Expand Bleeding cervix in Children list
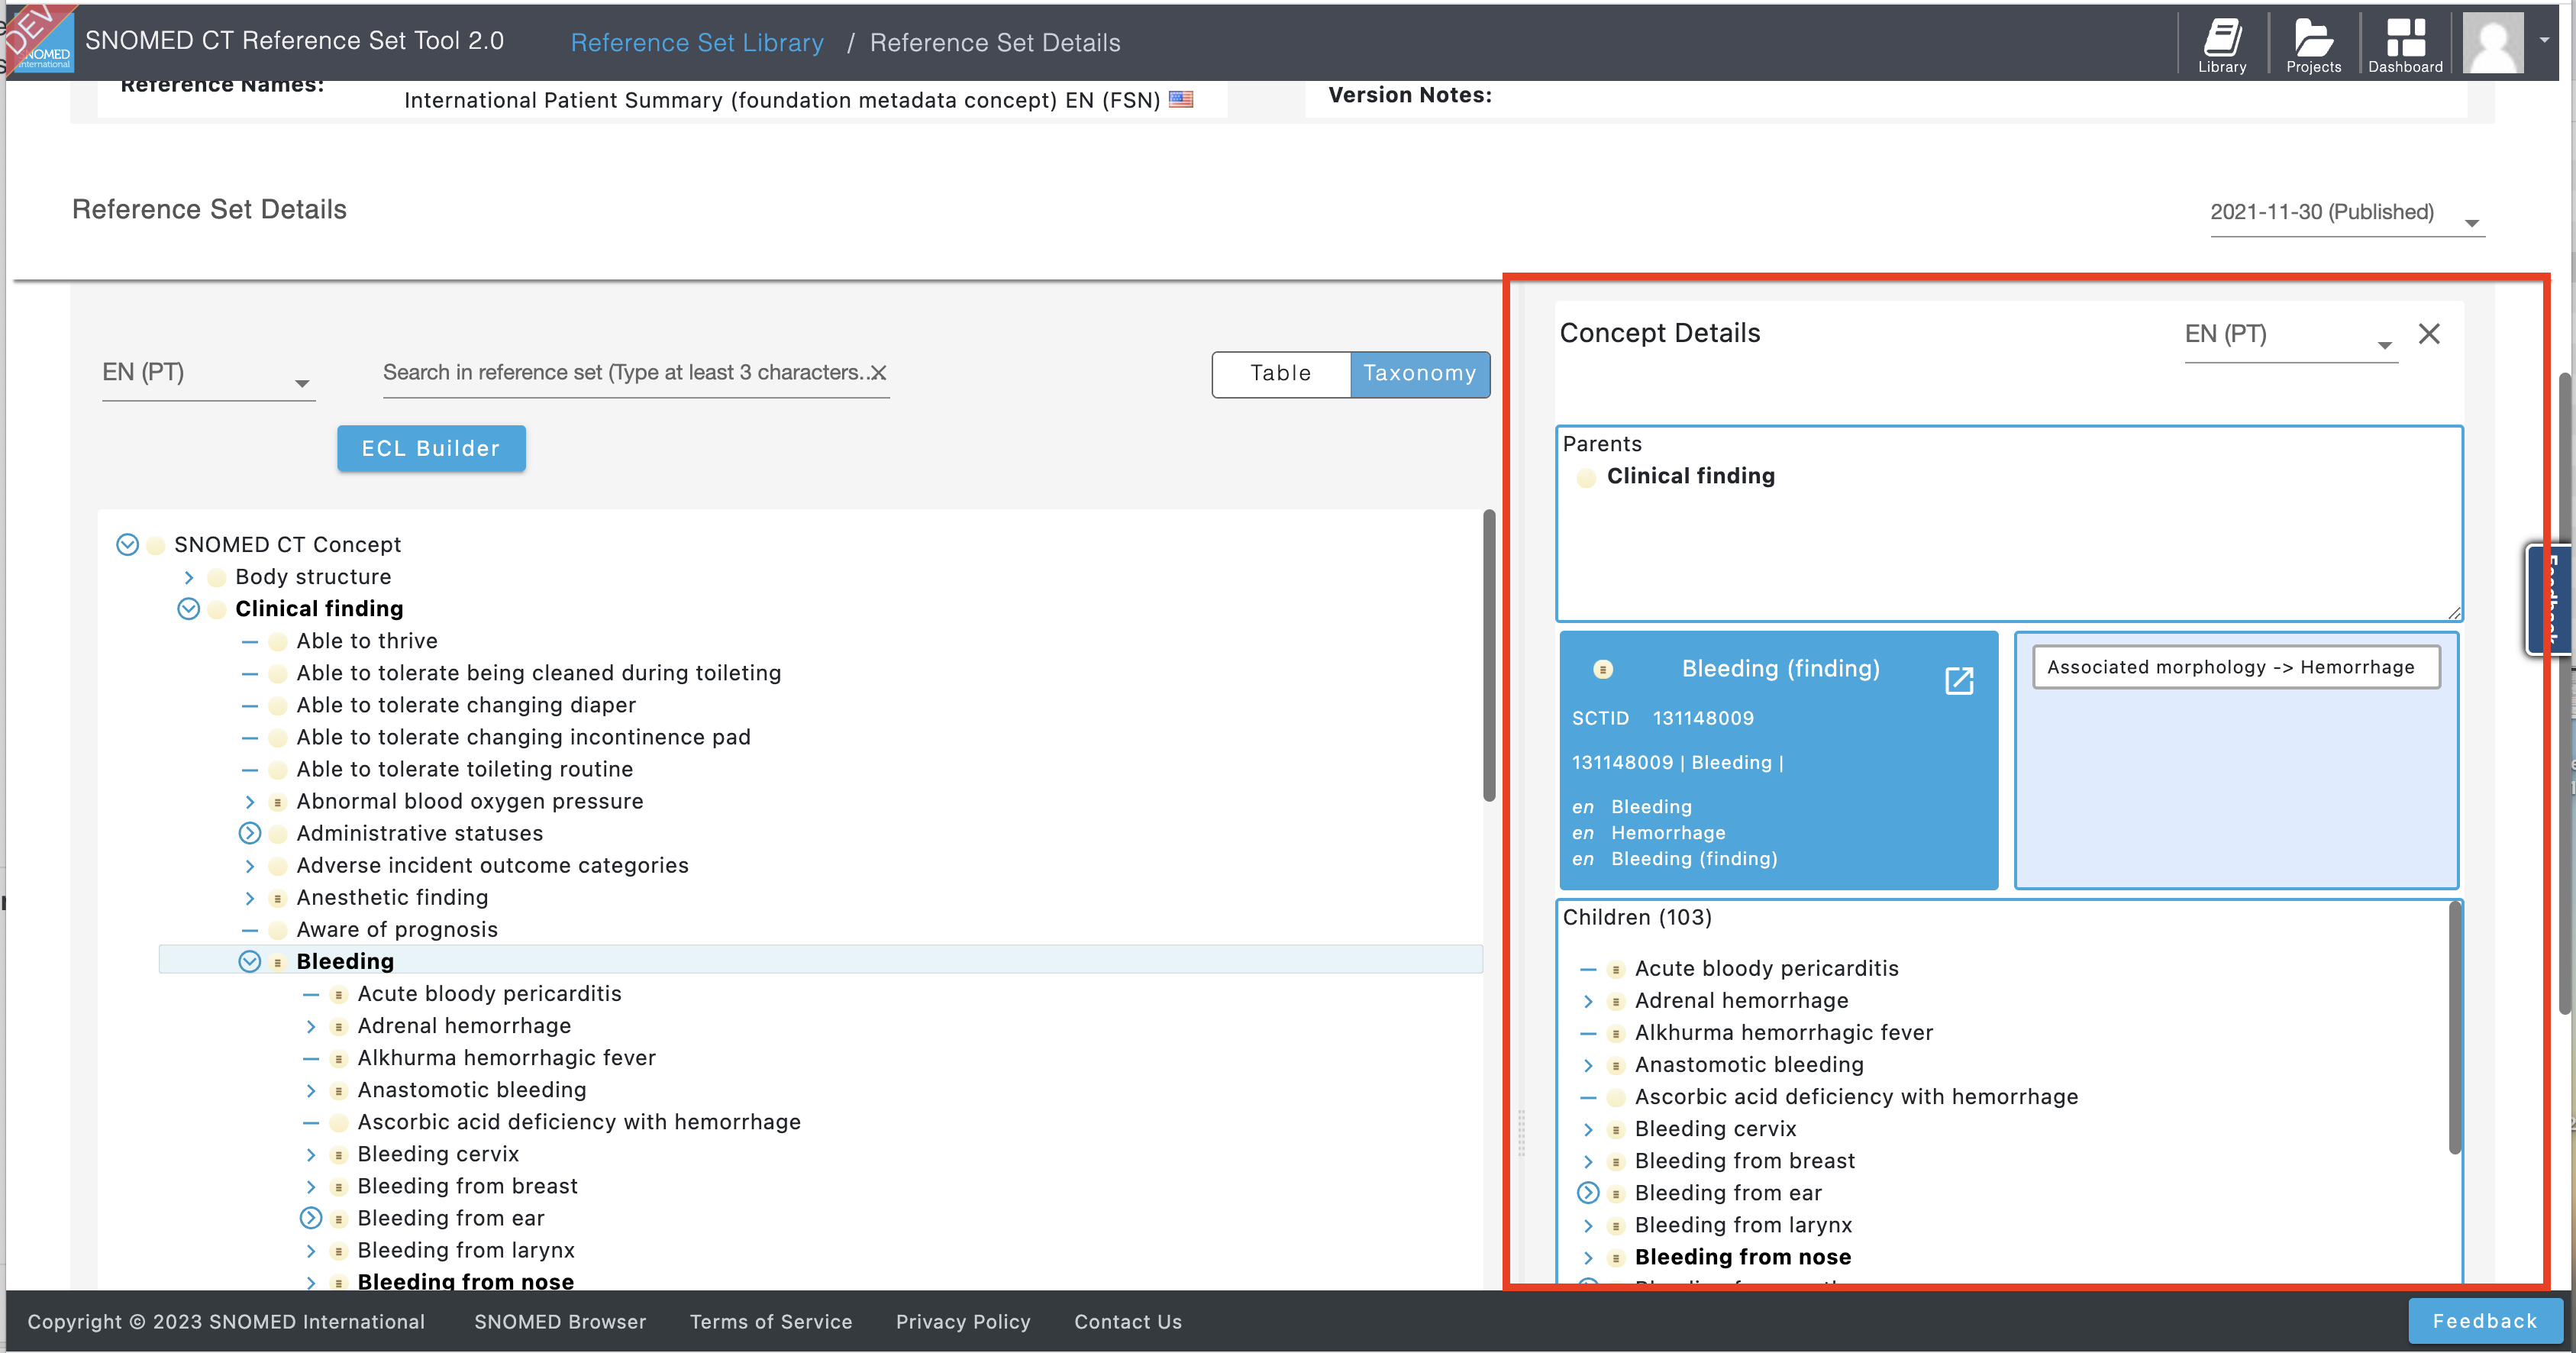Screen dimensions: 2576x1353 1588,1129
